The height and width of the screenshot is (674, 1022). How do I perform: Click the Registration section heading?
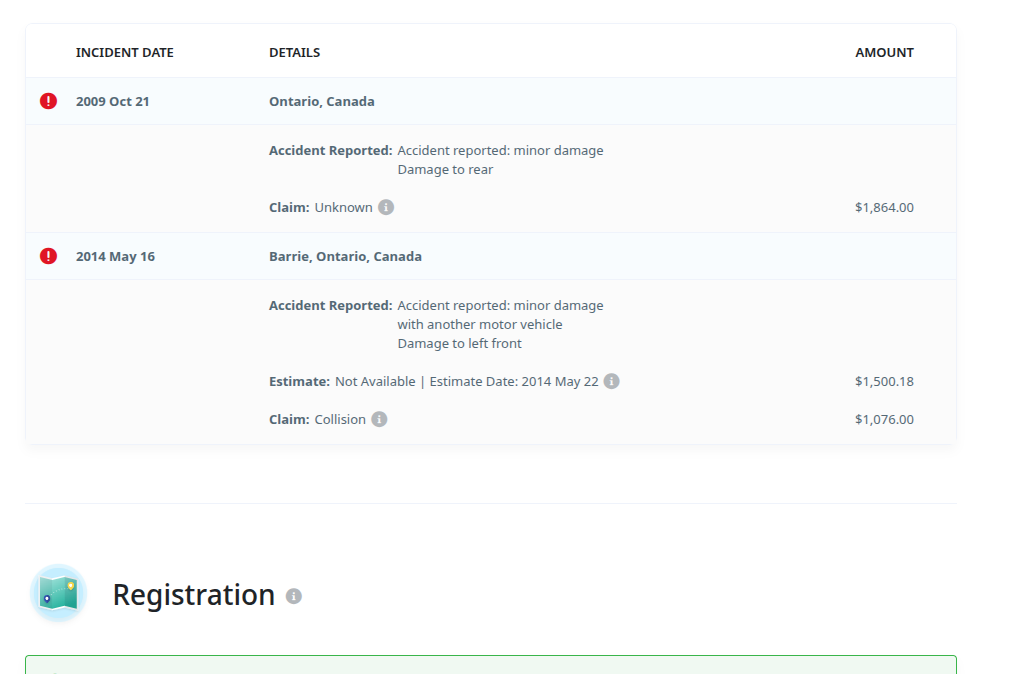(194, 595)
